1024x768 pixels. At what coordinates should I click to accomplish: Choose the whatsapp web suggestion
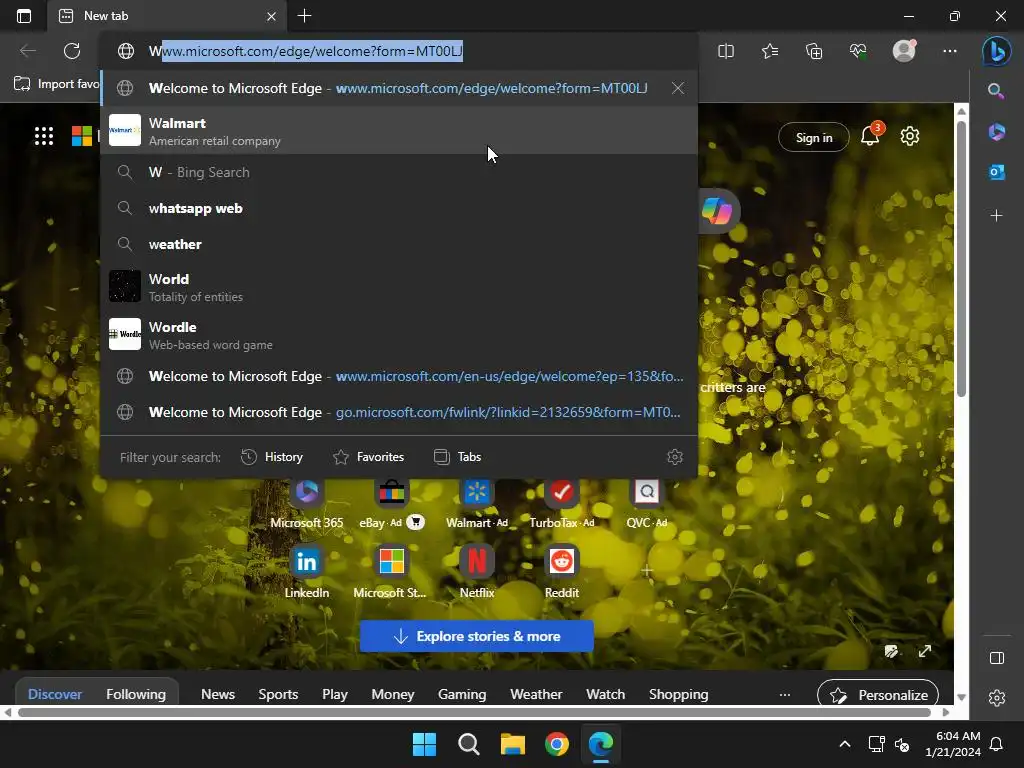point(399,208)
